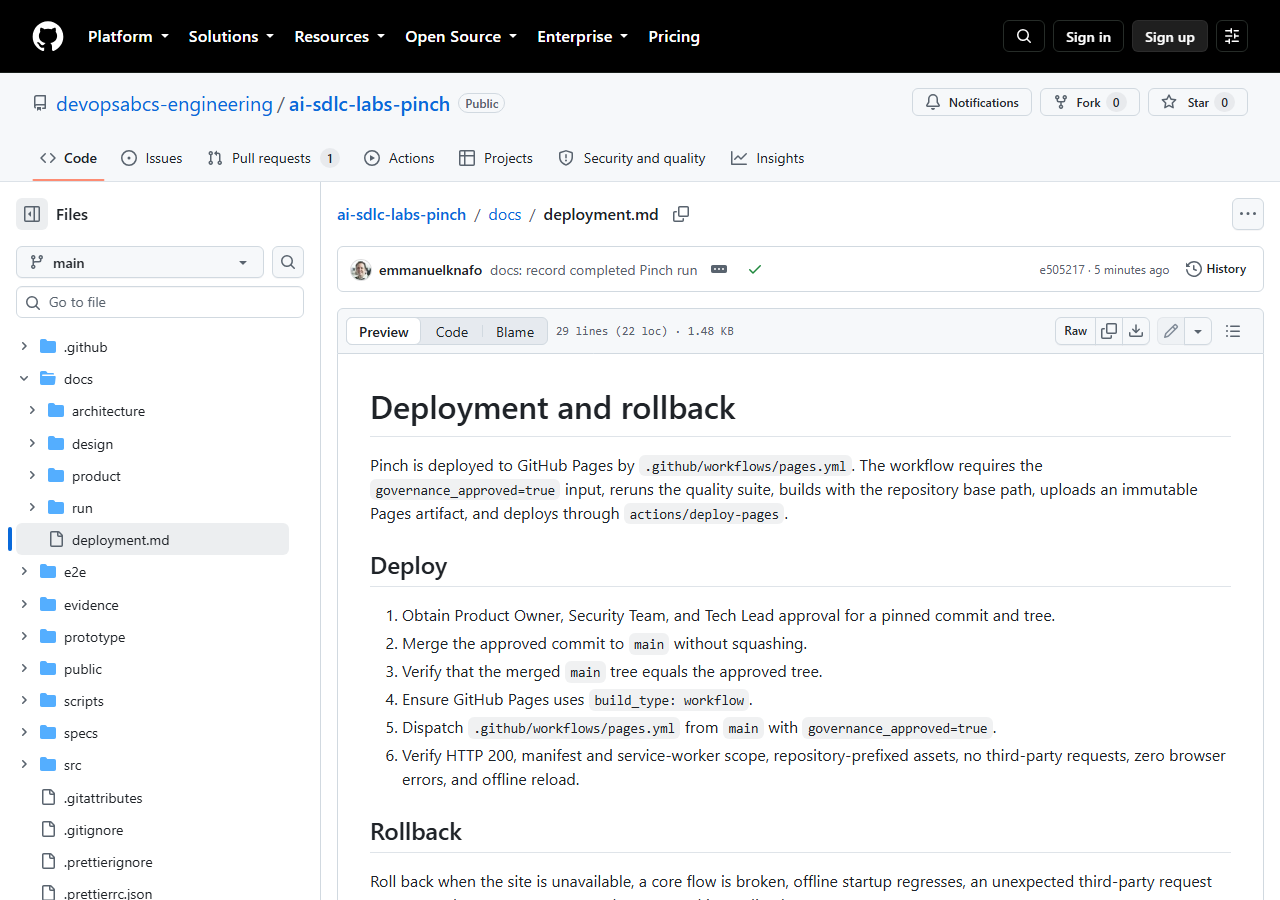1280x900 pixels.
Task: Expand the Platform menu
Action: point(129,36)
